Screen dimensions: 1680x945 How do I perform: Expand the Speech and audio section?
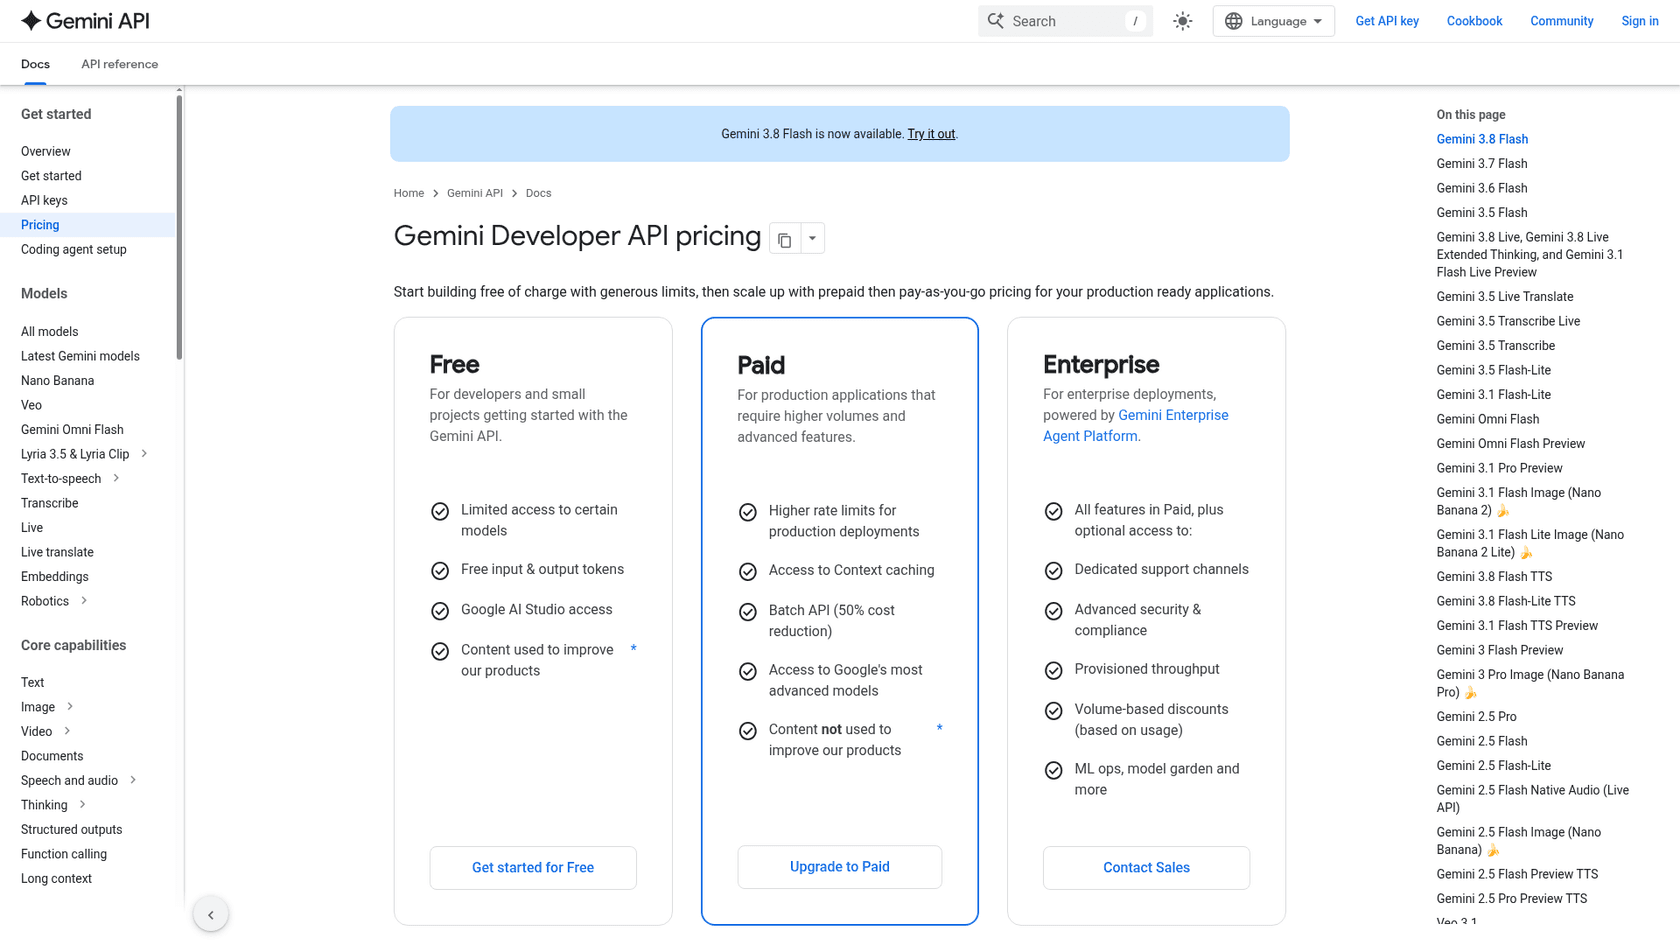tap(133, 780)
